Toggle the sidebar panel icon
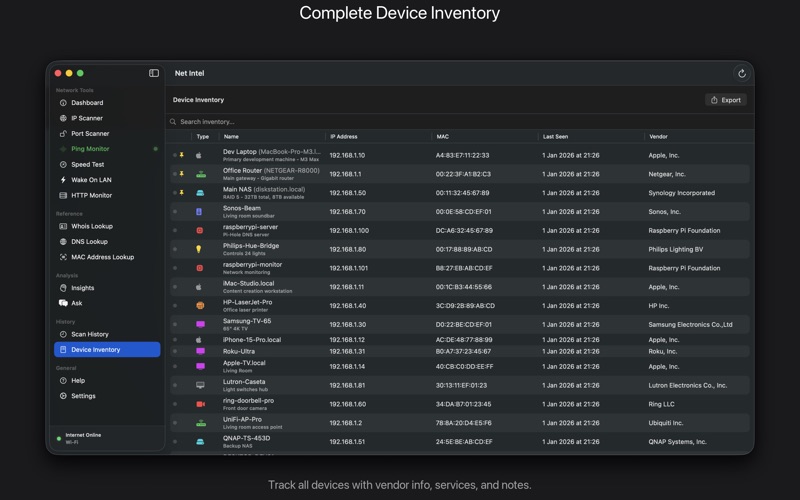Viewport: 800px width, 500px height. (x=154, y=73)
